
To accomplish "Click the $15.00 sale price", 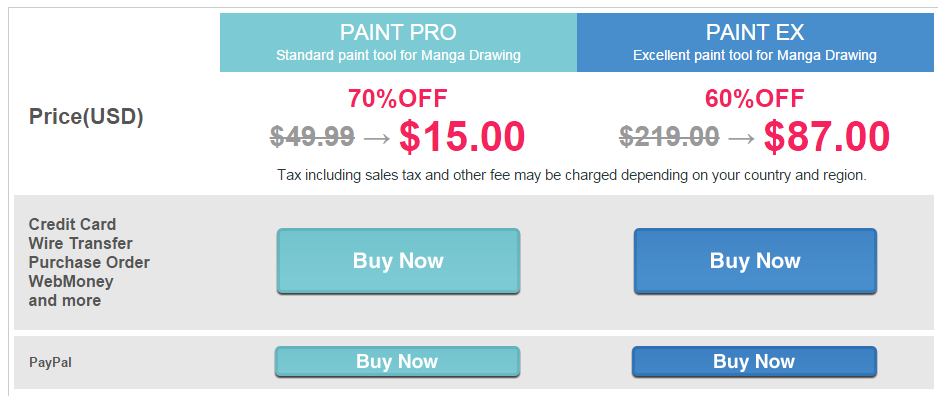I will point(462,136).
